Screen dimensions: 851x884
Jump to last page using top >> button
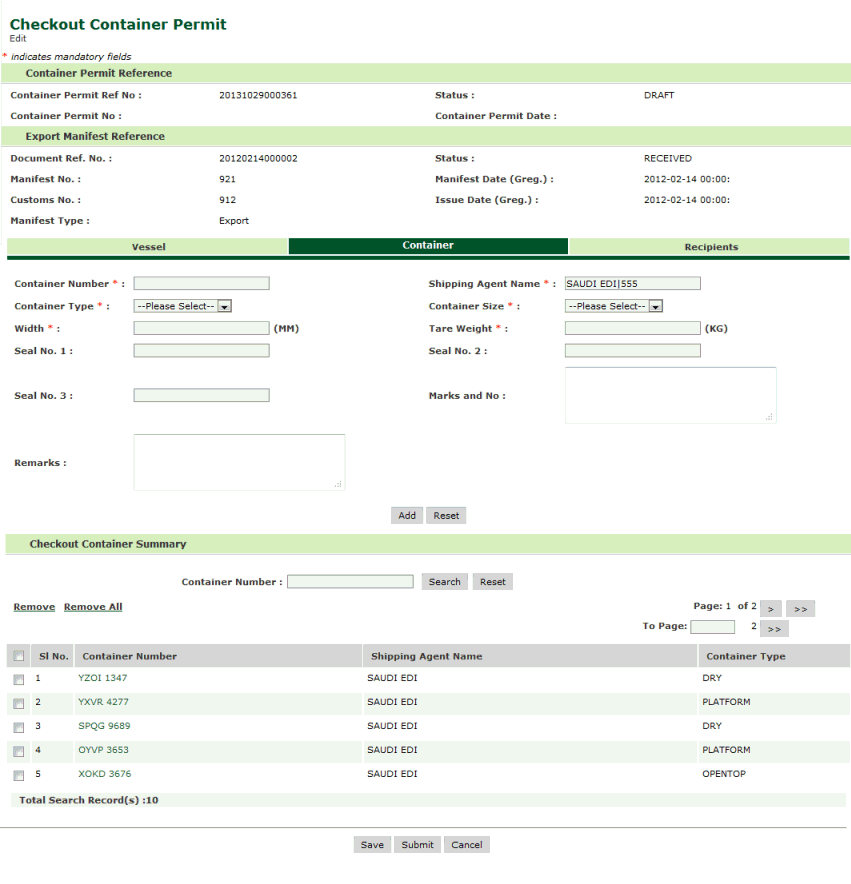tap(800, 609)
